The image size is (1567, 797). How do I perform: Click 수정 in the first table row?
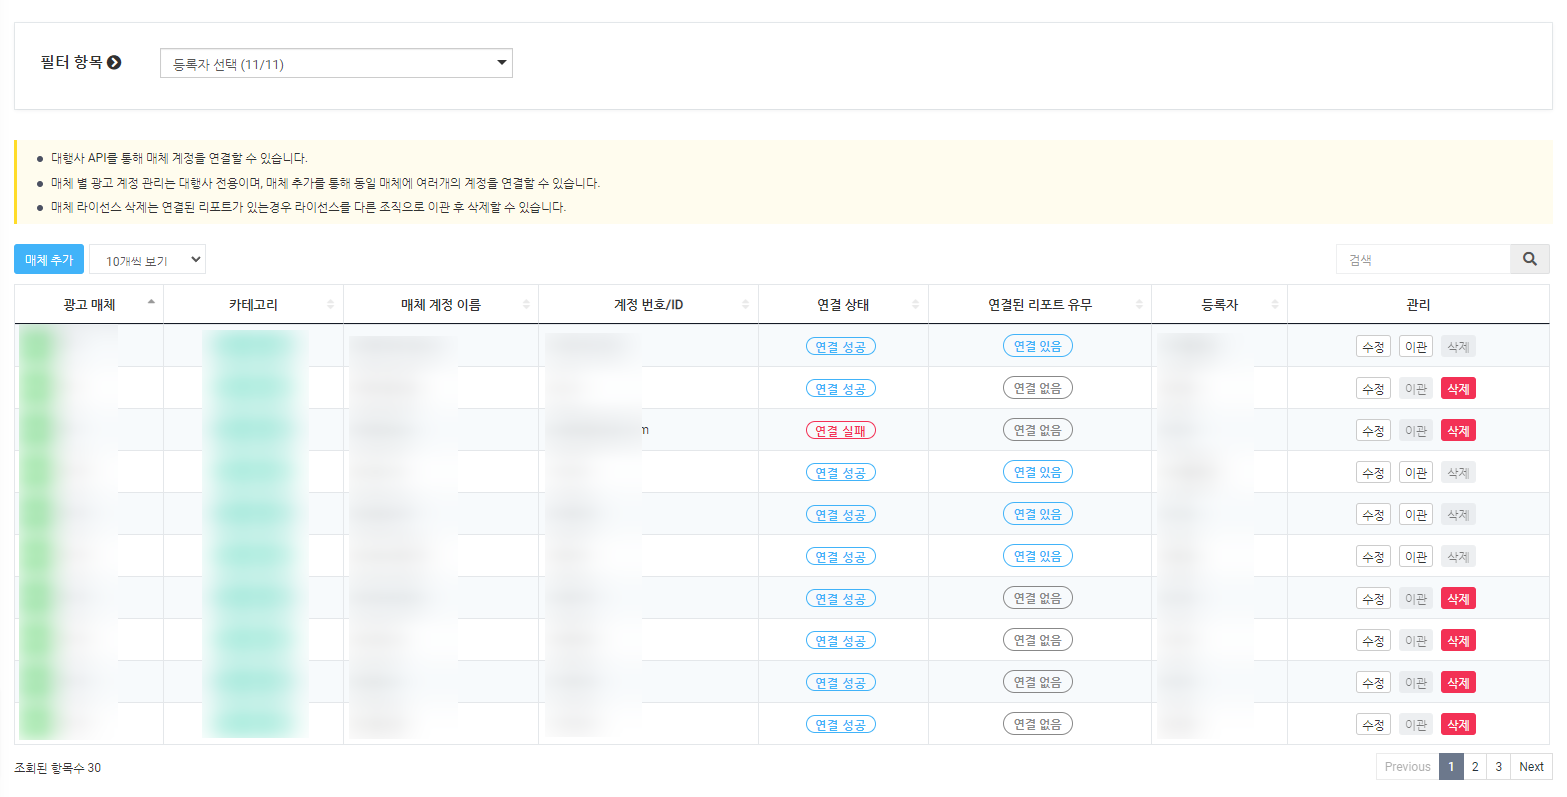(1373, 347)
